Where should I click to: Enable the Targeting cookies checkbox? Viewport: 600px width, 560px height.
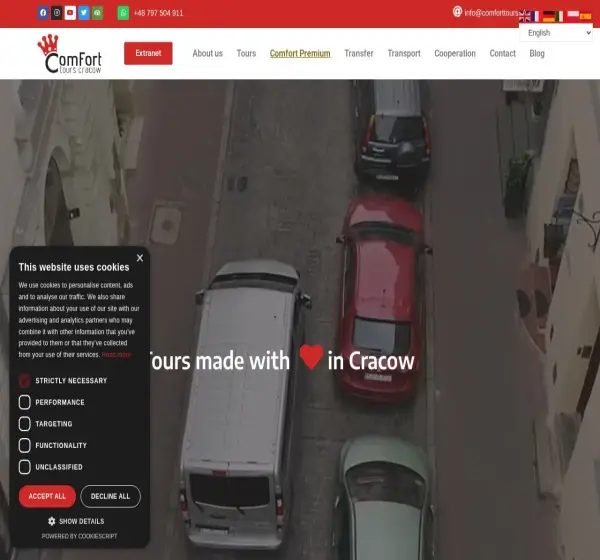(24, 424)
